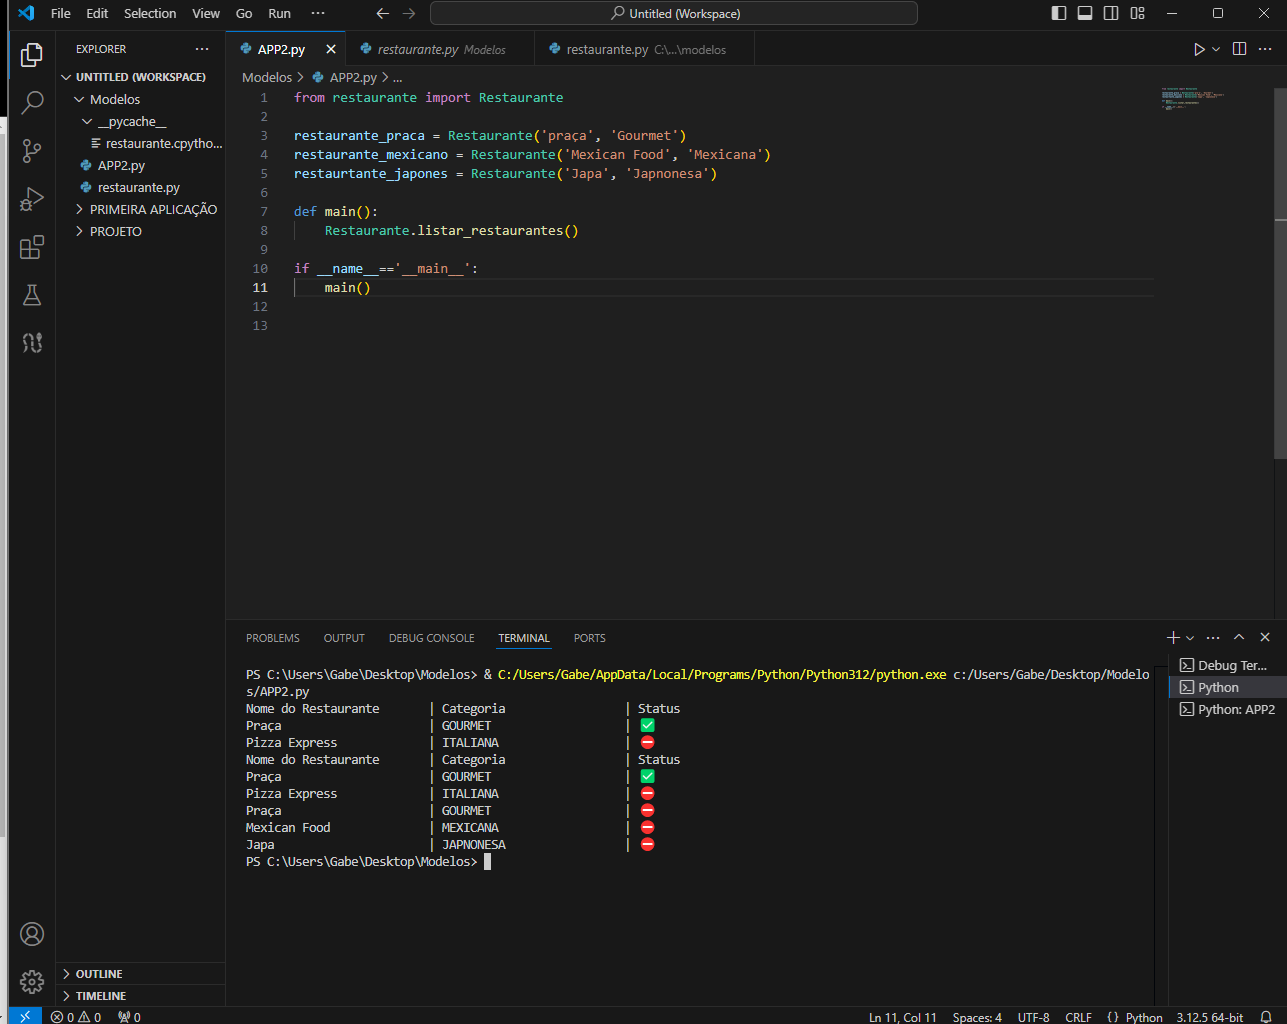Select restaurante.py in the explorer tree
1287x1024 pixels.
click(x=138, y=187)
